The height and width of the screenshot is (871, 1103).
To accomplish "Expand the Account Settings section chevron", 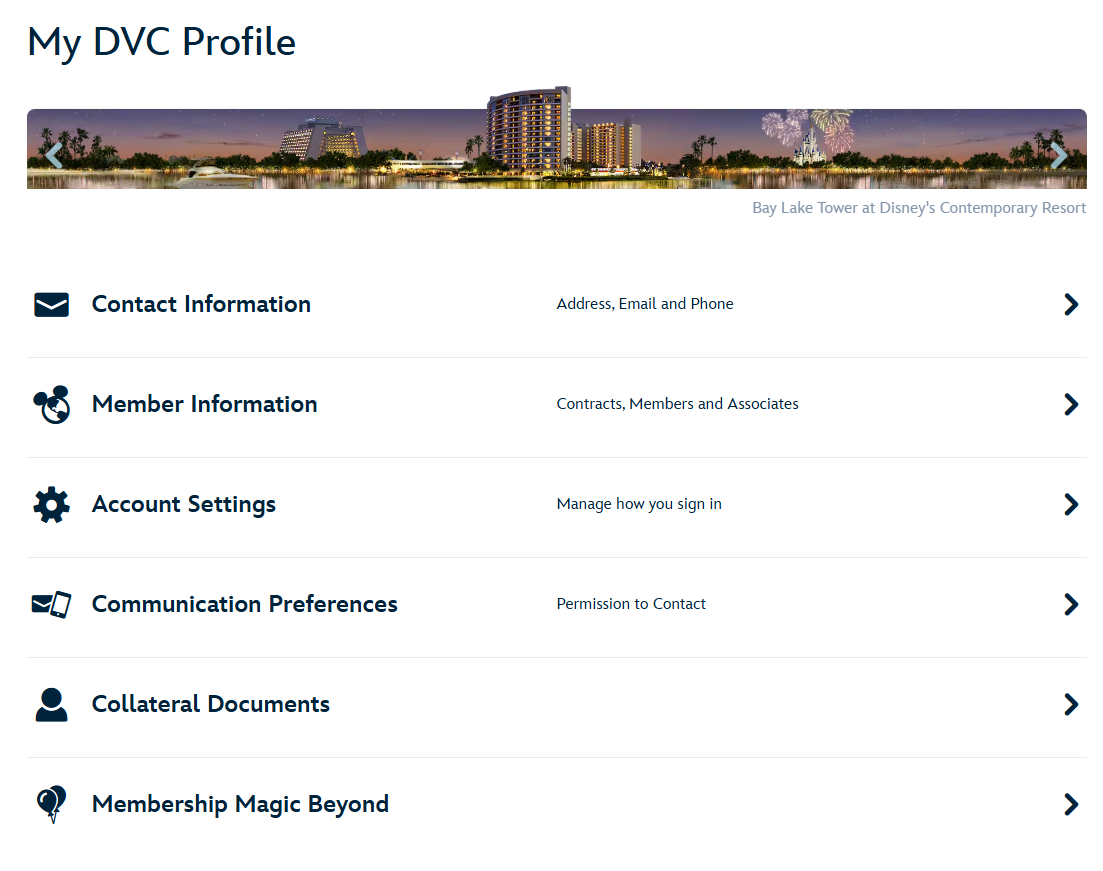I will tap(1071, 504).
